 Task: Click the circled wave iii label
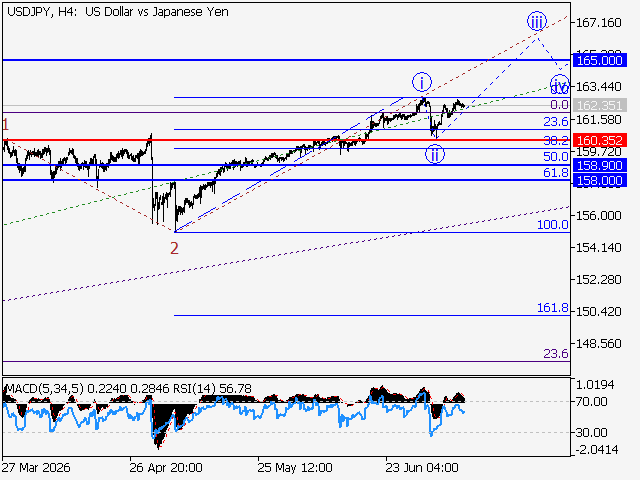click(x=536, y=21)
